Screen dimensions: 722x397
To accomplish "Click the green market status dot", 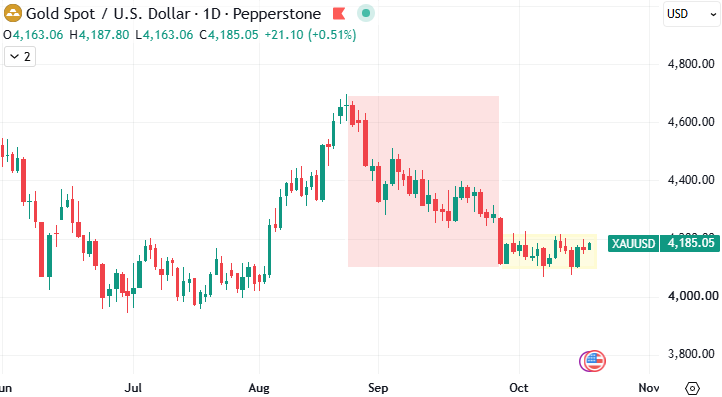I will click(x=366, y=13).
